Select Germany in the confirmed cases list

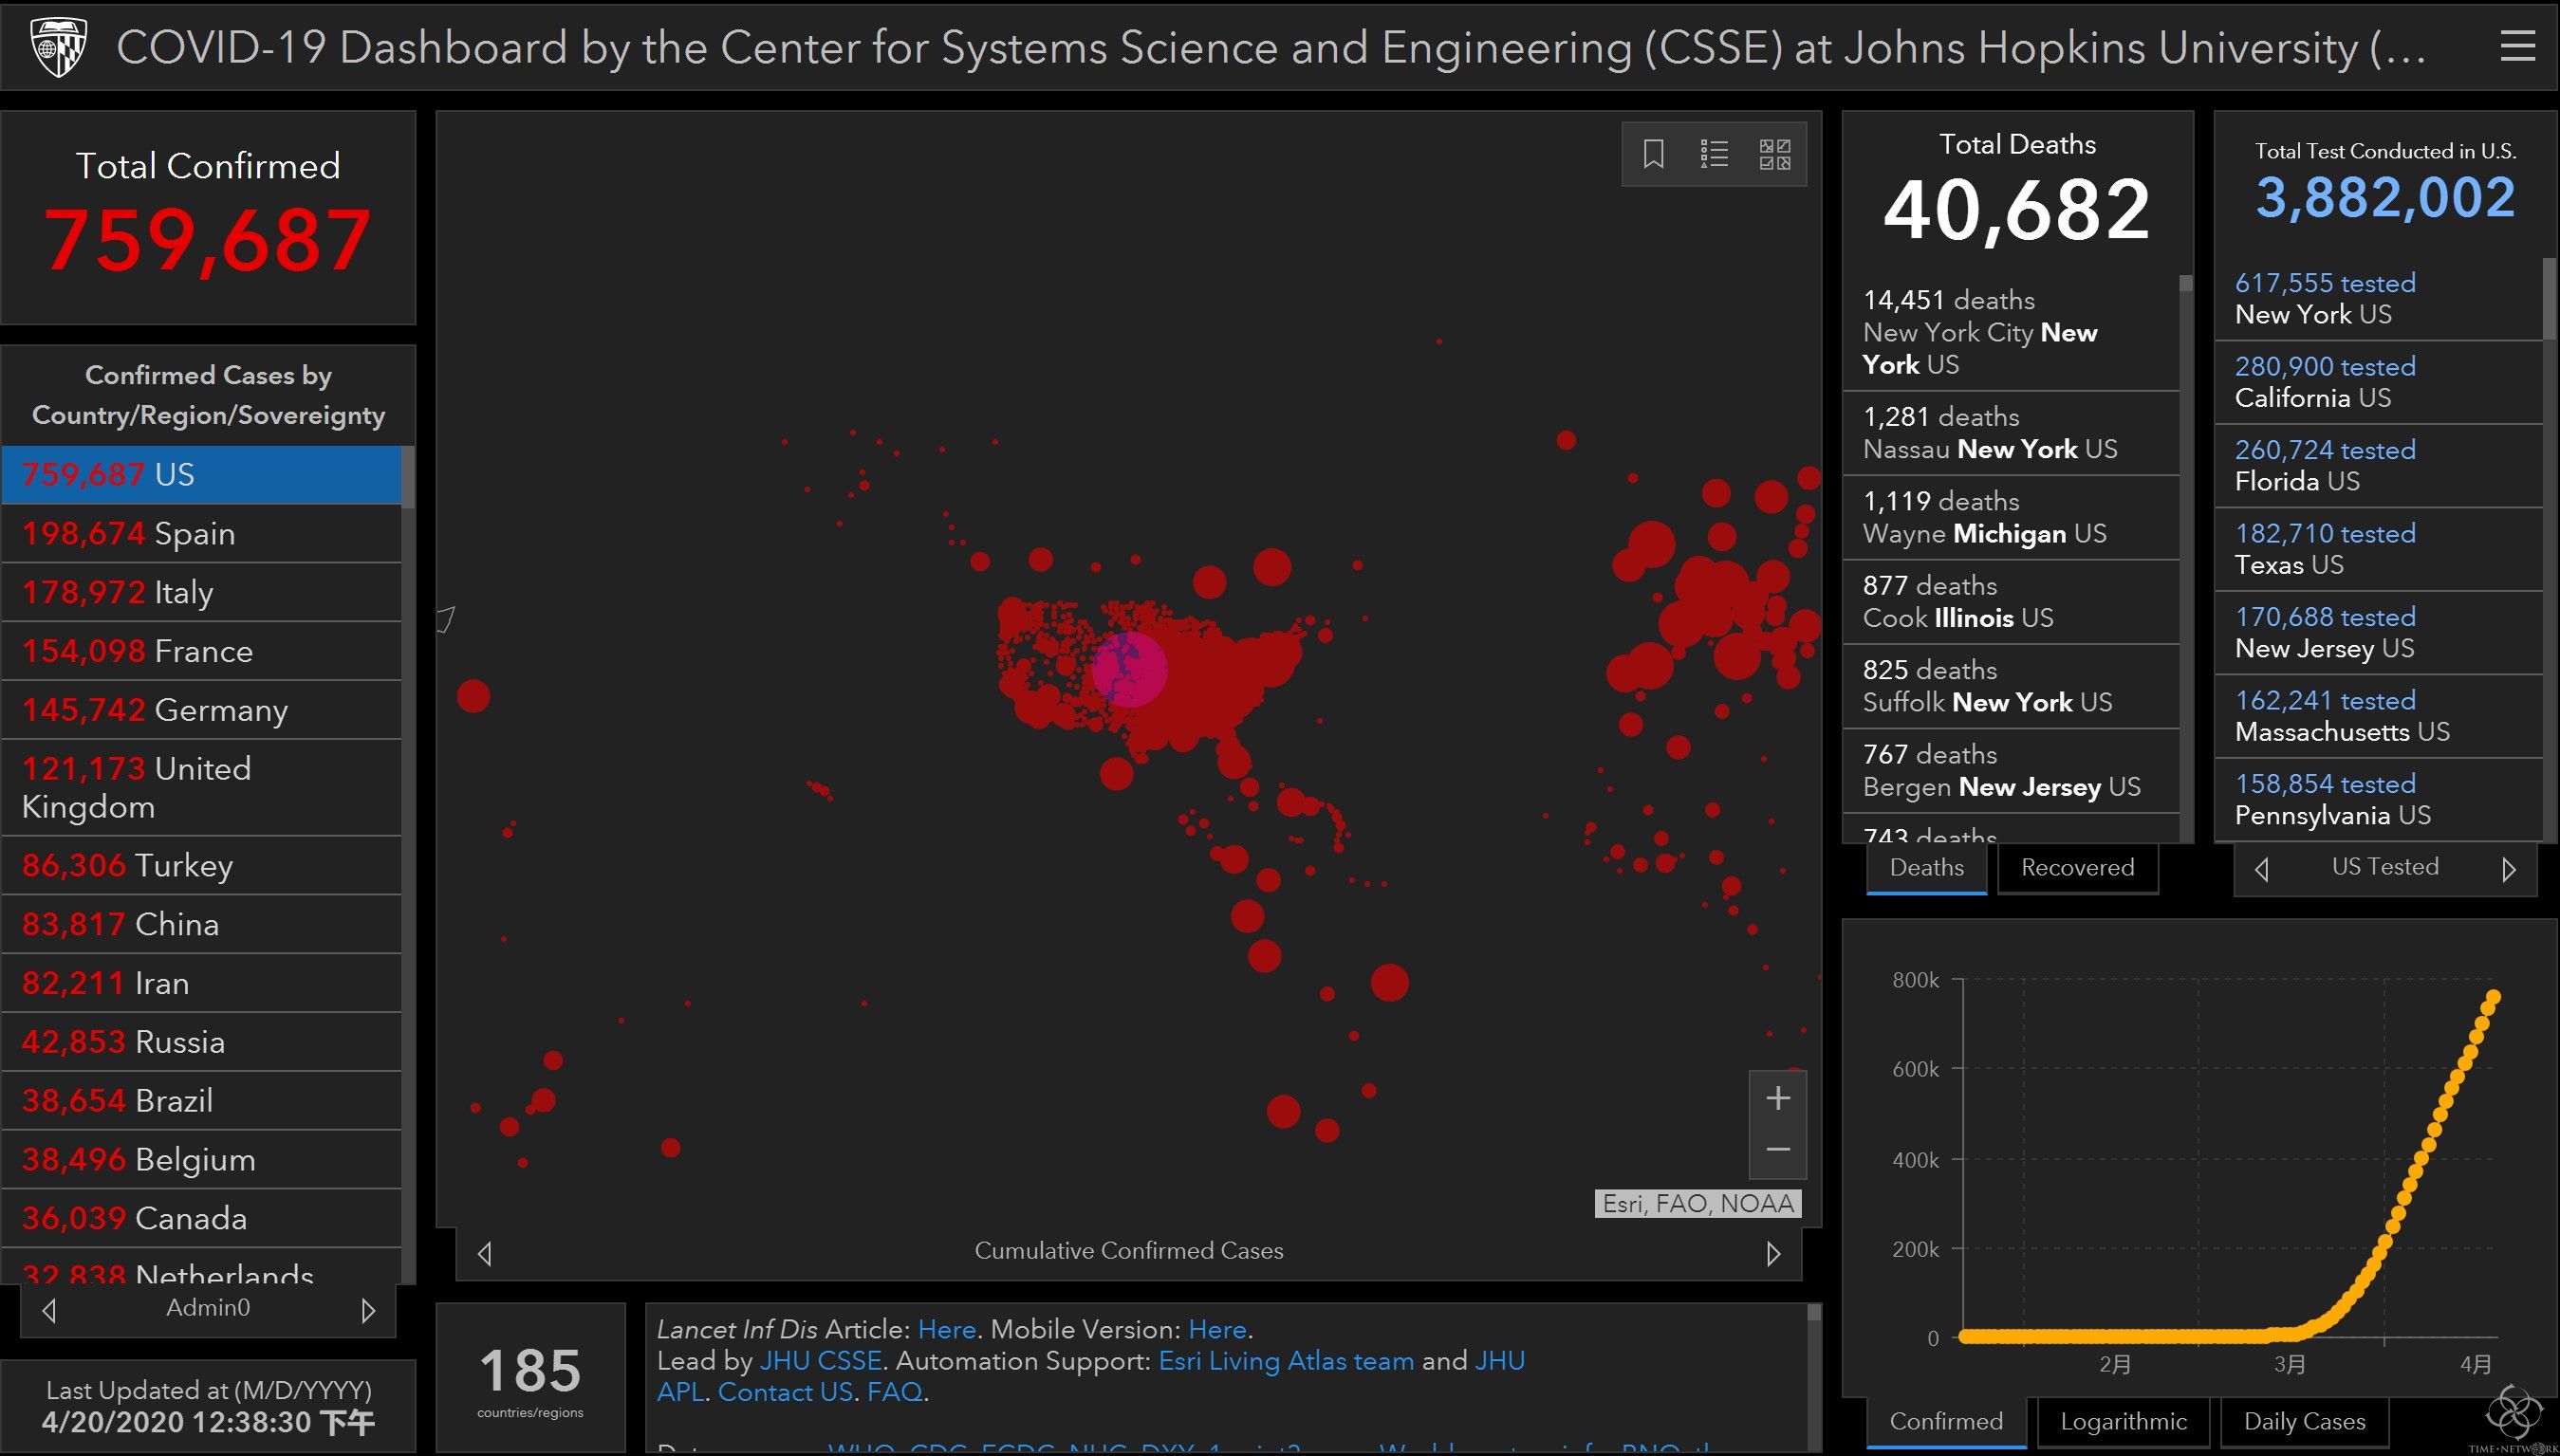tap(202, 711)
